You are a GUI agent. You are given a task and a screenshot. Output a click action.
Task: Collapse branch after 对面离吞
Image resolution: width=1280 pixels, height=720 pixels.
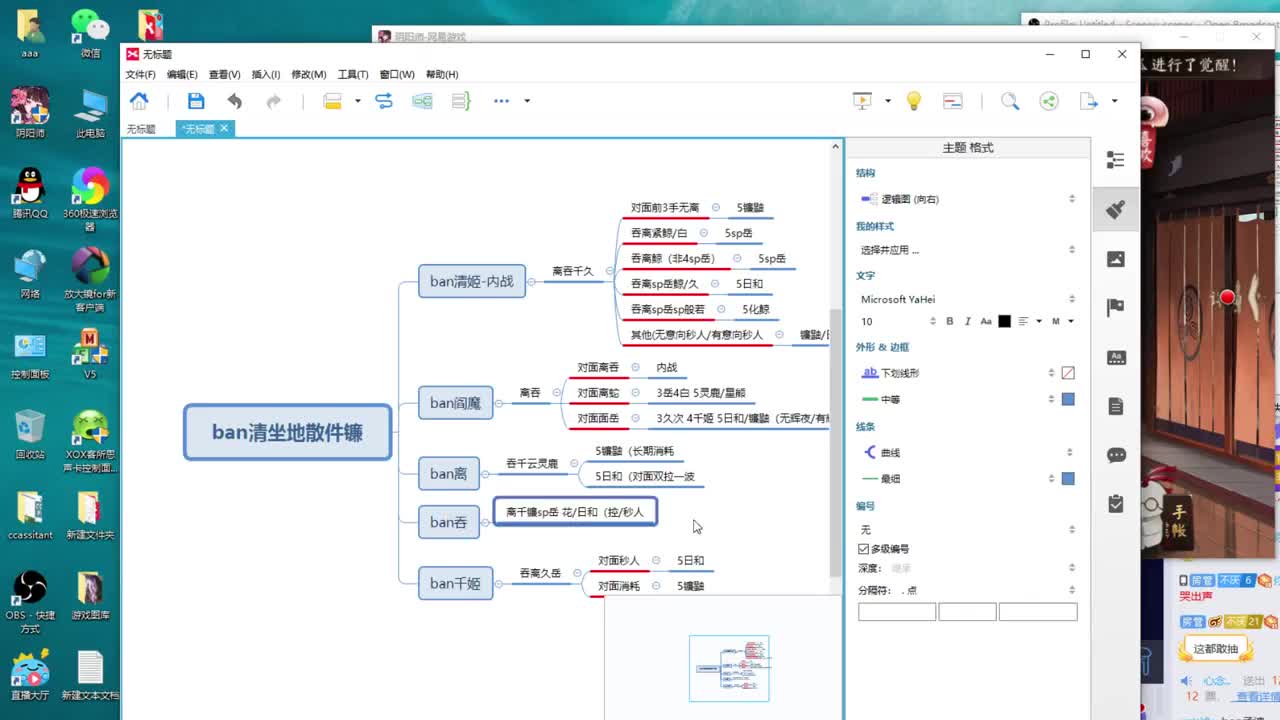(x=636, y=367)
